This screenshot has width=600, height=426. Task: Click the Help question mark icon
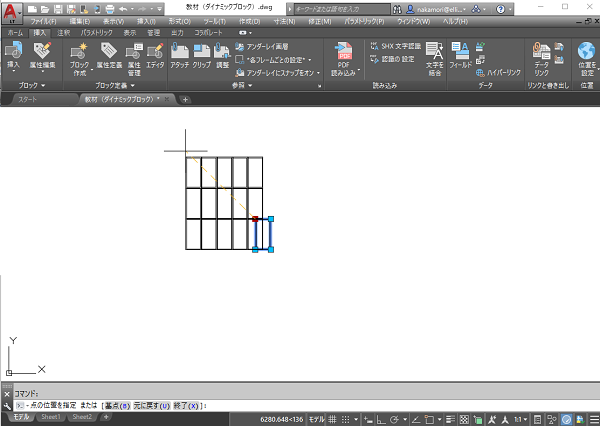500,9
